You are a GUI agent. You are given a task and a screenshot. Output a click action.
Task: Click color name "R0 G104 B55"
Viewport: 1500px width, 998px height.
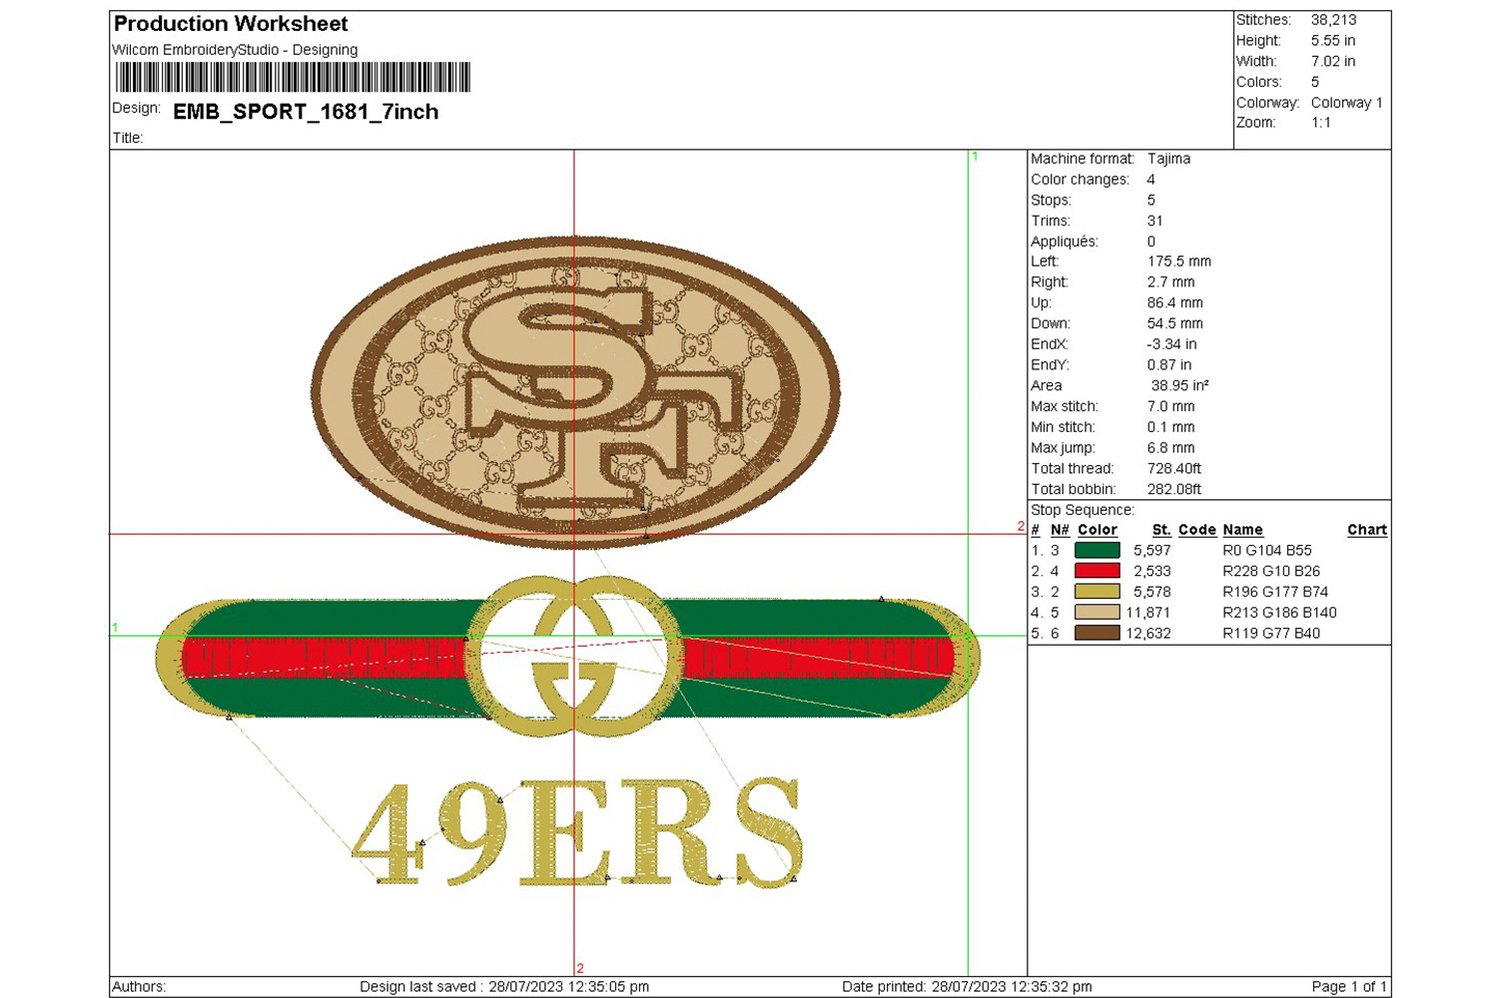tap(1267, 551)
